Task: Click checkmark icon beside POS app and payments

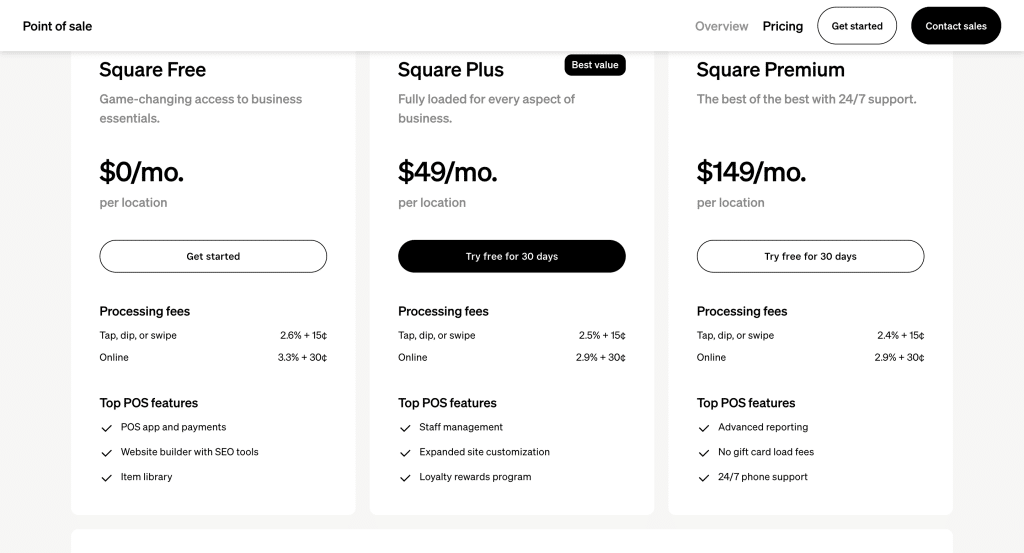Action: [x=106, y=428]
